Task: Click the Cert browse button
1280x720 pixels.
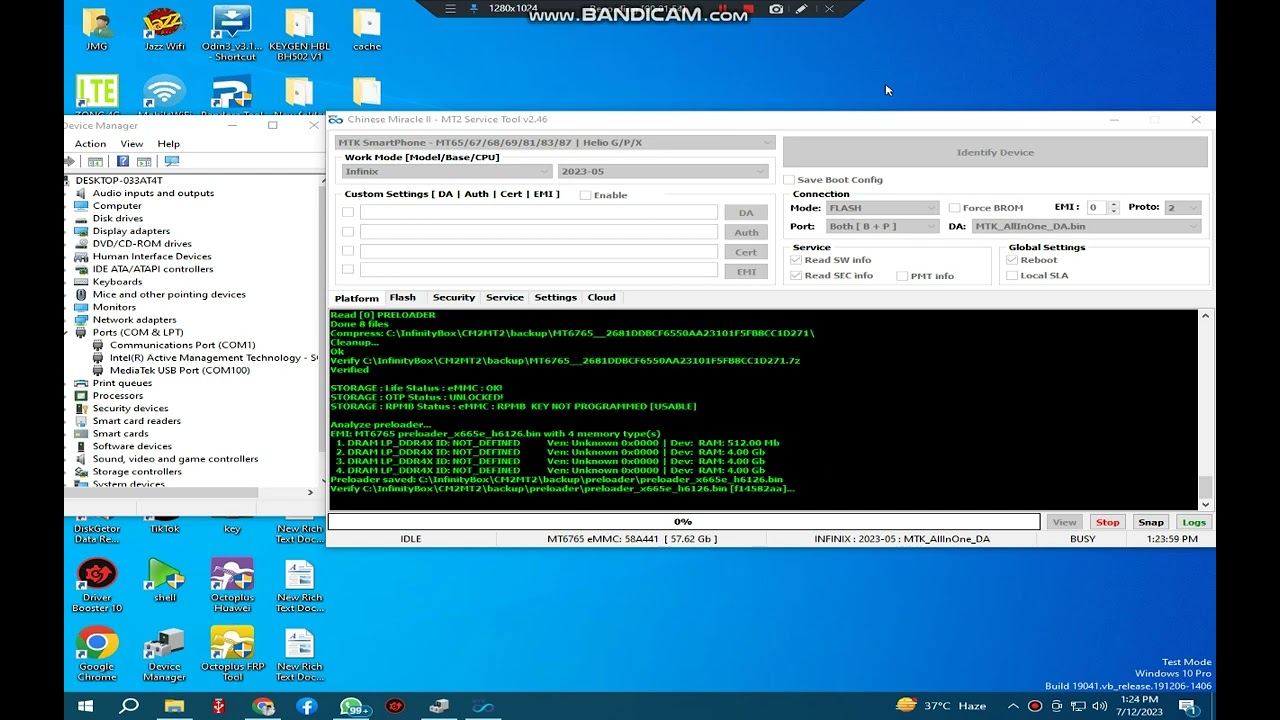Action: click(746, 252)
